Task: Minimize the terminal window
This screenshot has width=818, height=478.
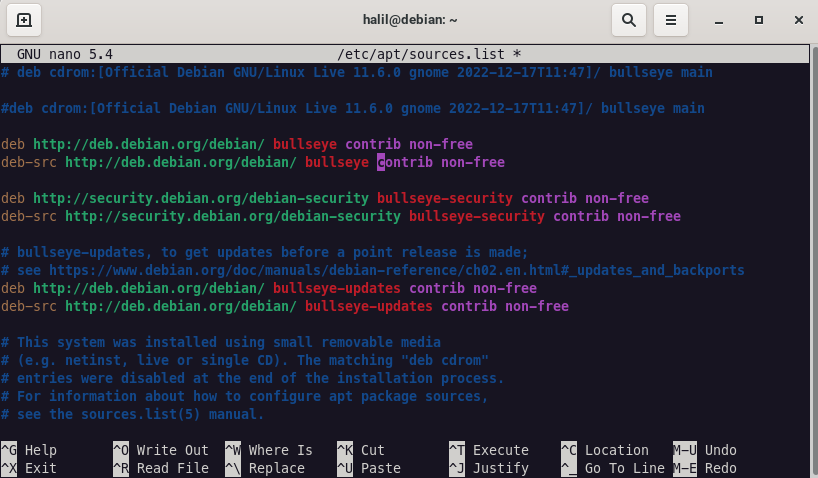Action: point(719,20)
